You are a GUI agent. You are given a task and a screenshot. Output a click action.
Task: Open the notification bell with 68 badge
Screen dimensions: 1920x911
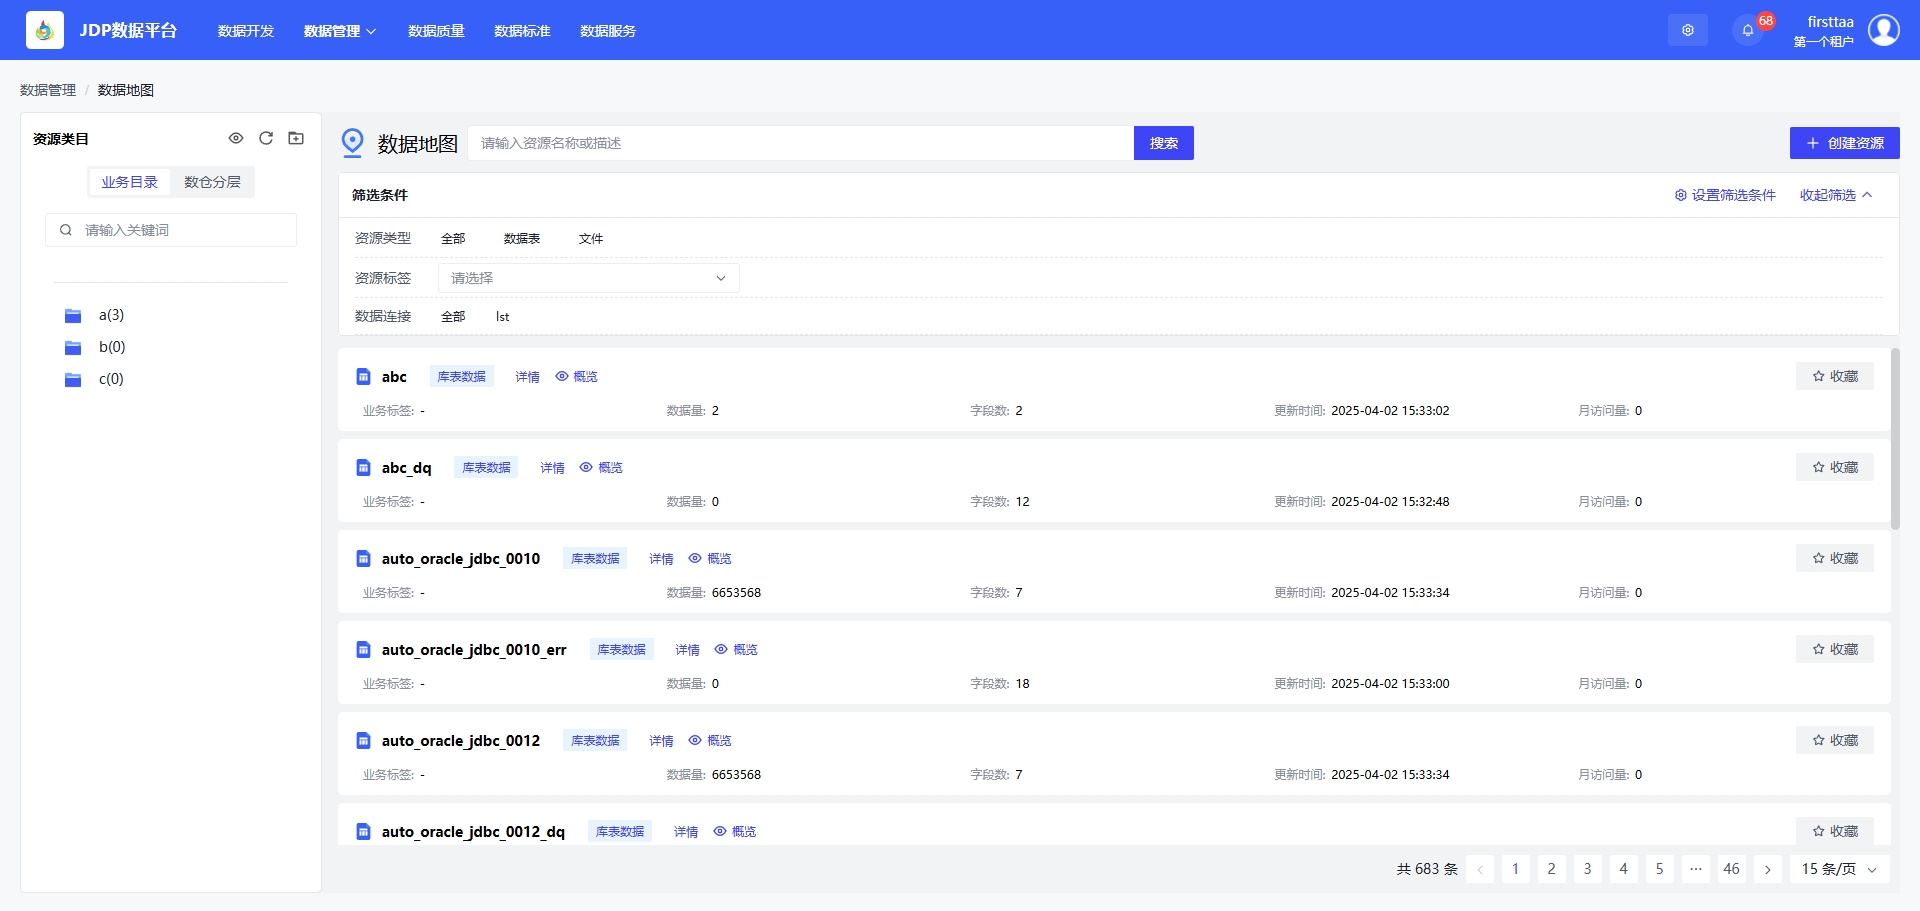[x=1747, y=30]
